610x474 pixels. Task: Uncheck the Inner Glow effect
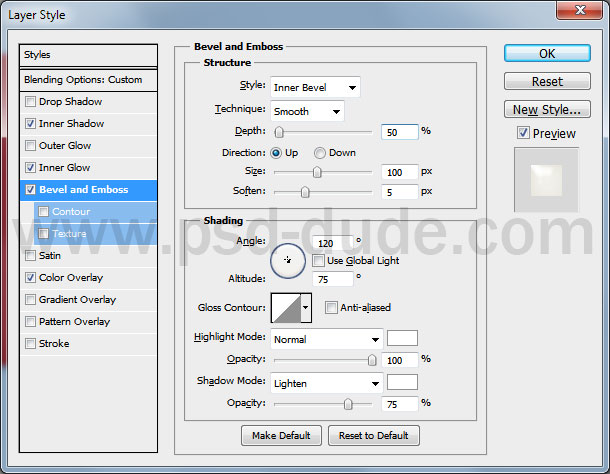click(30, 168)
